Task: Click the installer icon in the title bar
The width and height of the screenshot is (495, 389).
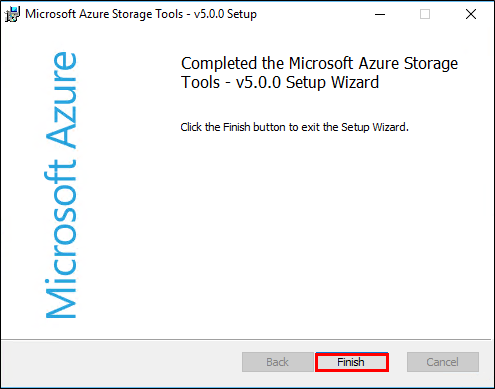Action: (13, 14)
